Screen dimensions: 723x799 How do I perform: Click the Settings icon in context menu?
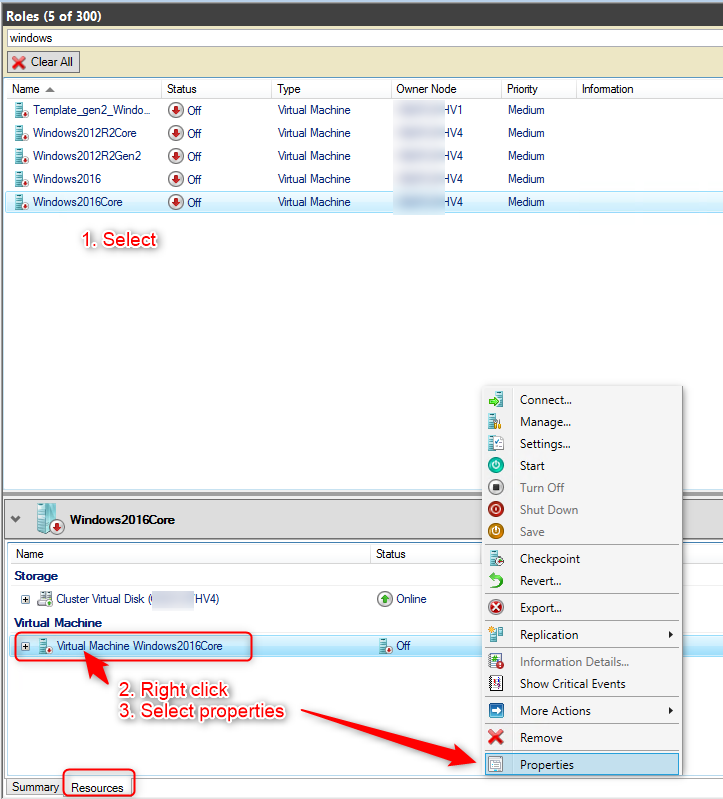tap(496, 444)
